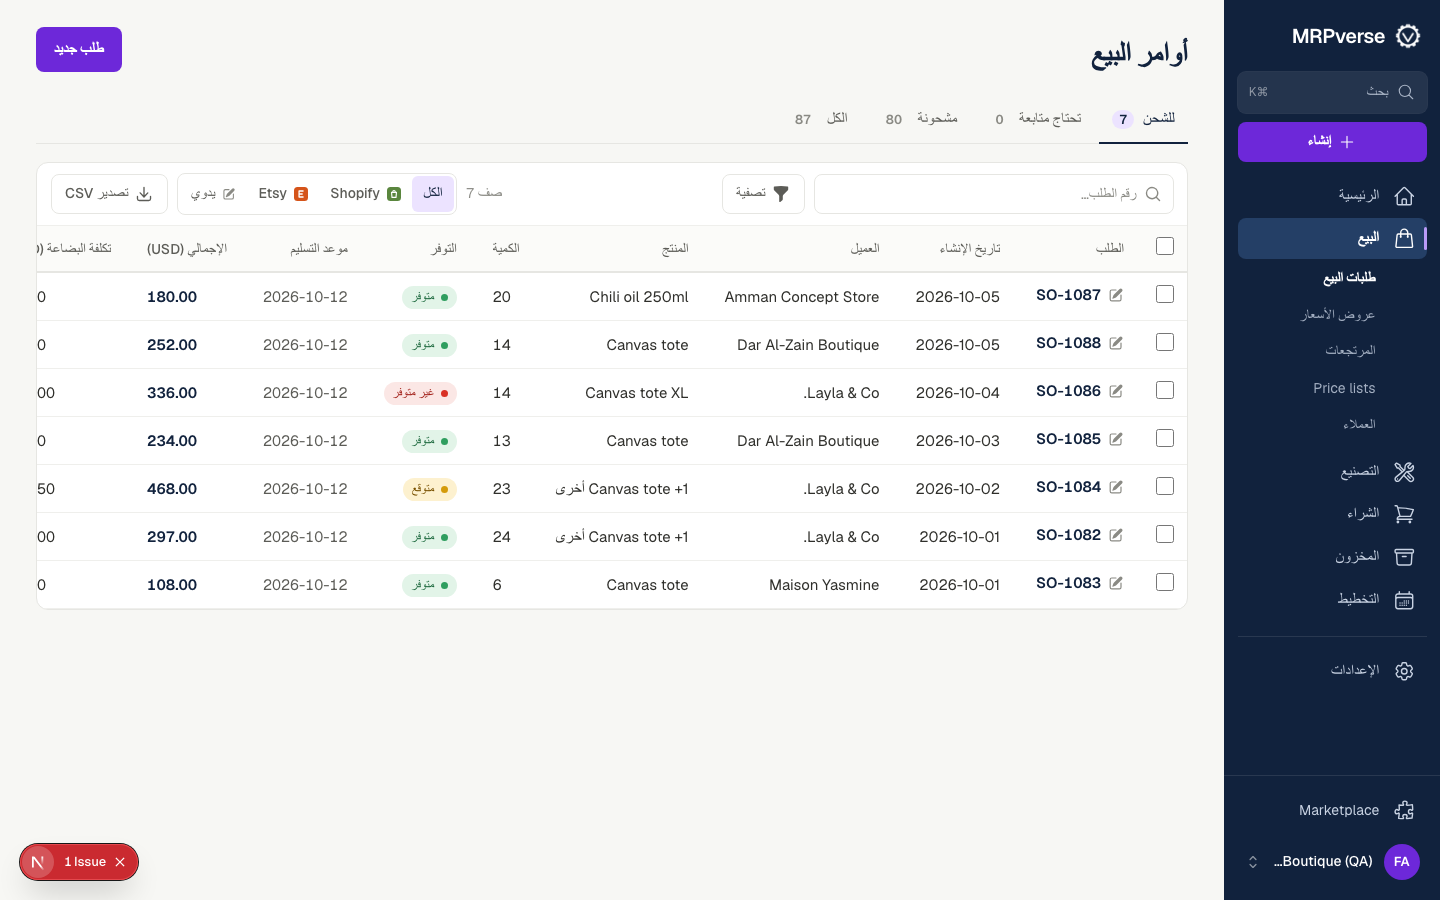Screen dimensions: 1440x900
Task: Switch to the للشحن tab
Action: (x=1144, y=119)
